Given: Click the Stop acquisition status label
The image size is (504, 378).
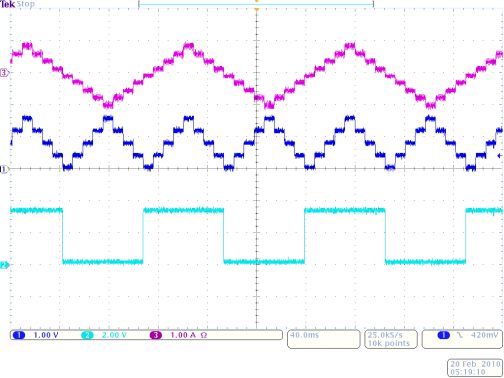Looking at the screenshot, I should coord(26,4).
